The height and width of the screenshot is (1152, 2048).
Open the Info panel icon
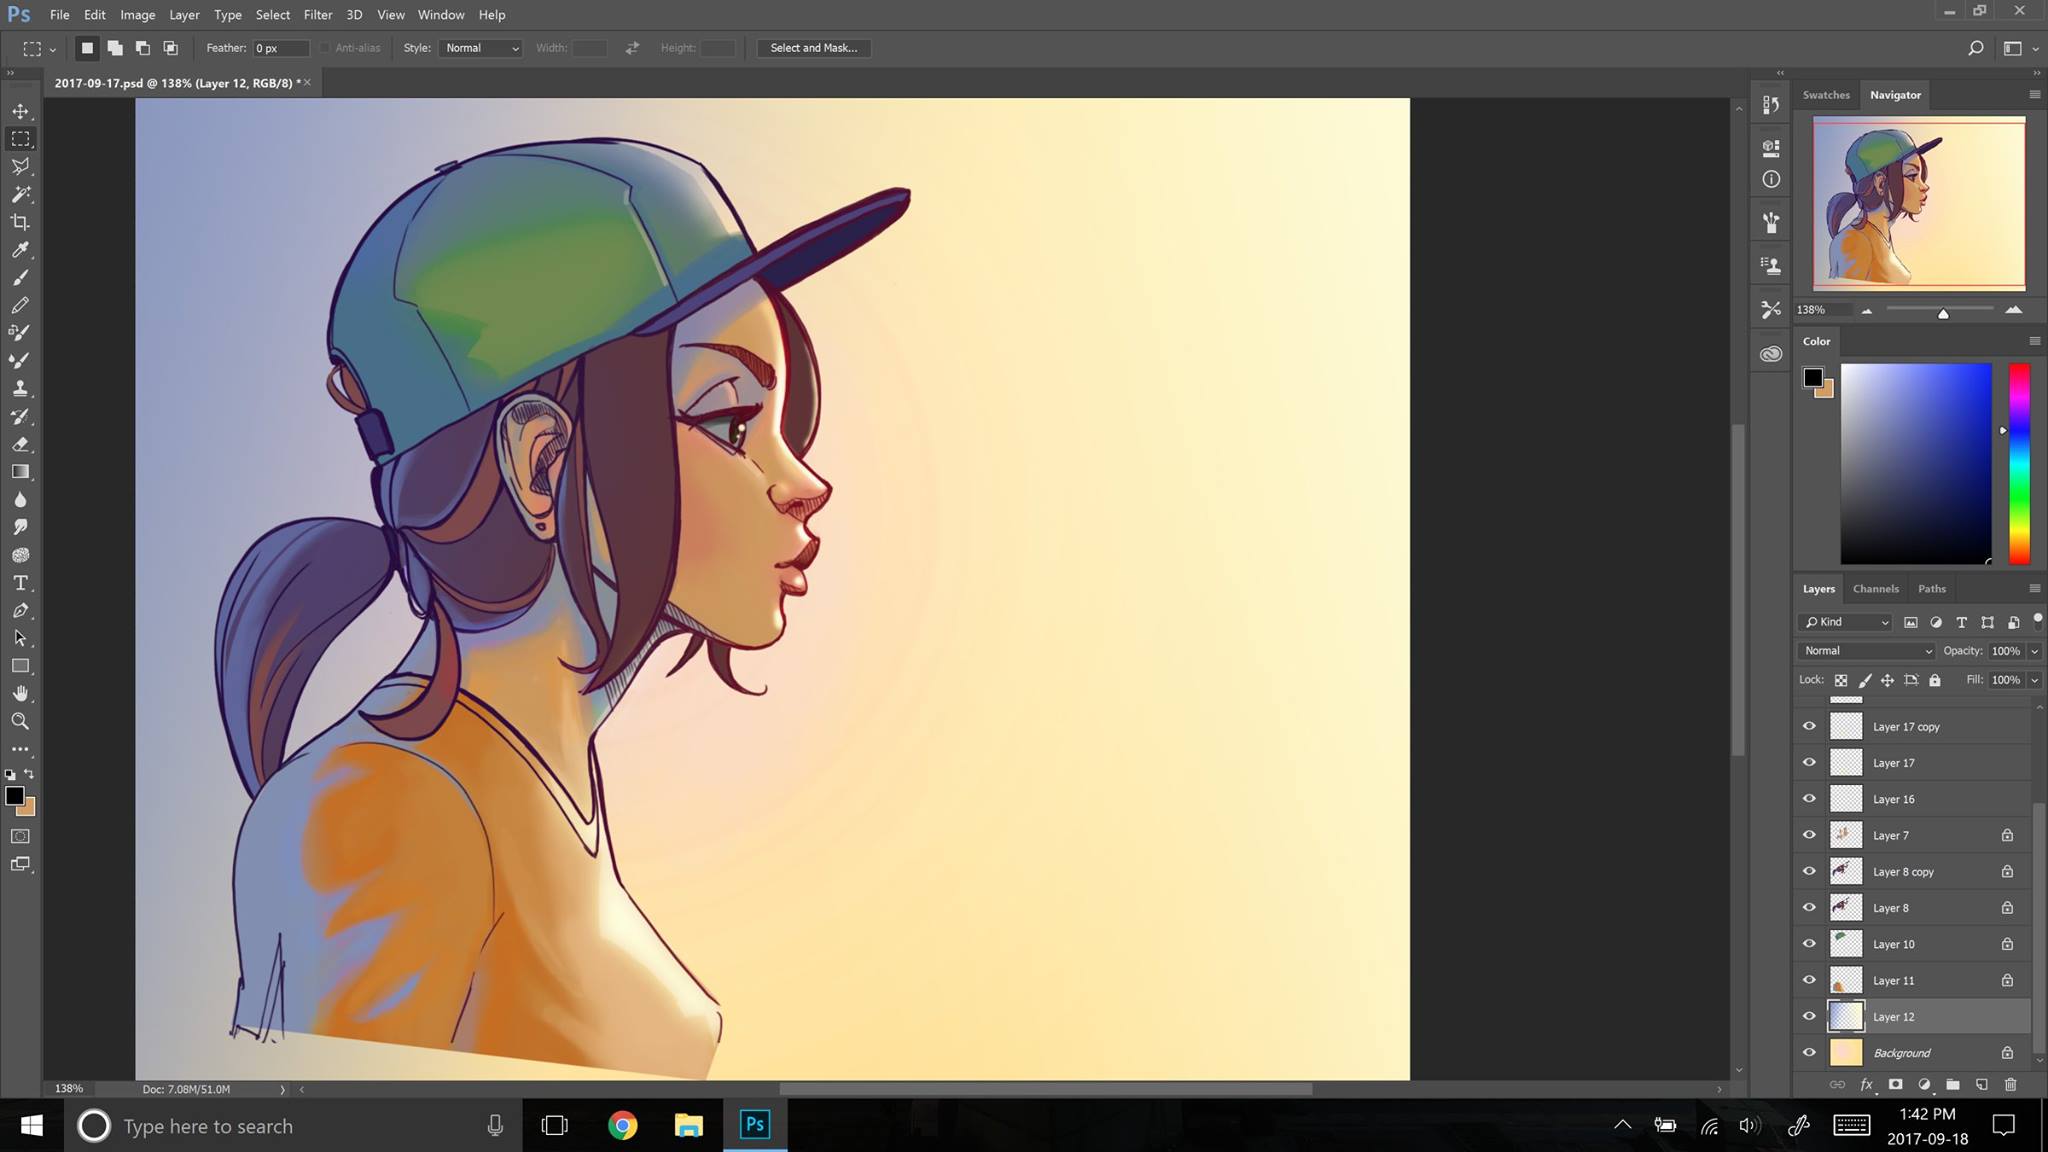click(1771, 179)
